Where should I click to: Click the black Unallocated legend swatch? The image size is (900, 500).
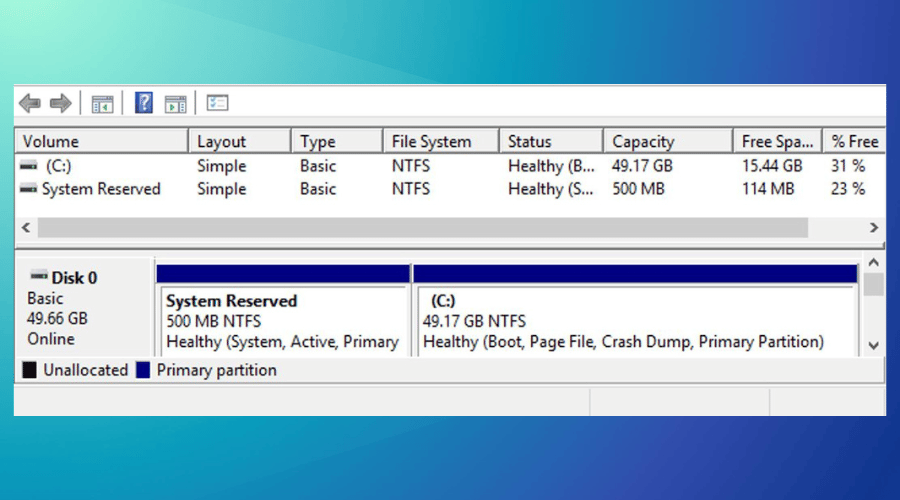(x=29, y=370)
